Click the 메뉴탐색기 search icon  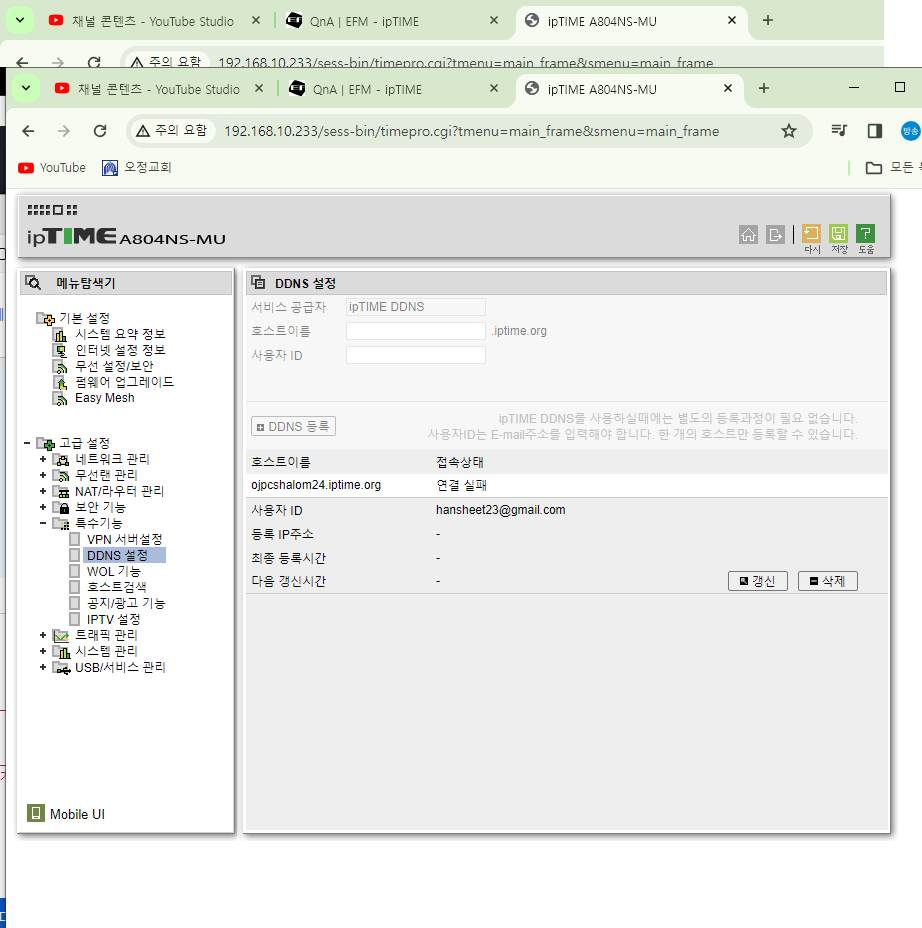click(33, 283)
